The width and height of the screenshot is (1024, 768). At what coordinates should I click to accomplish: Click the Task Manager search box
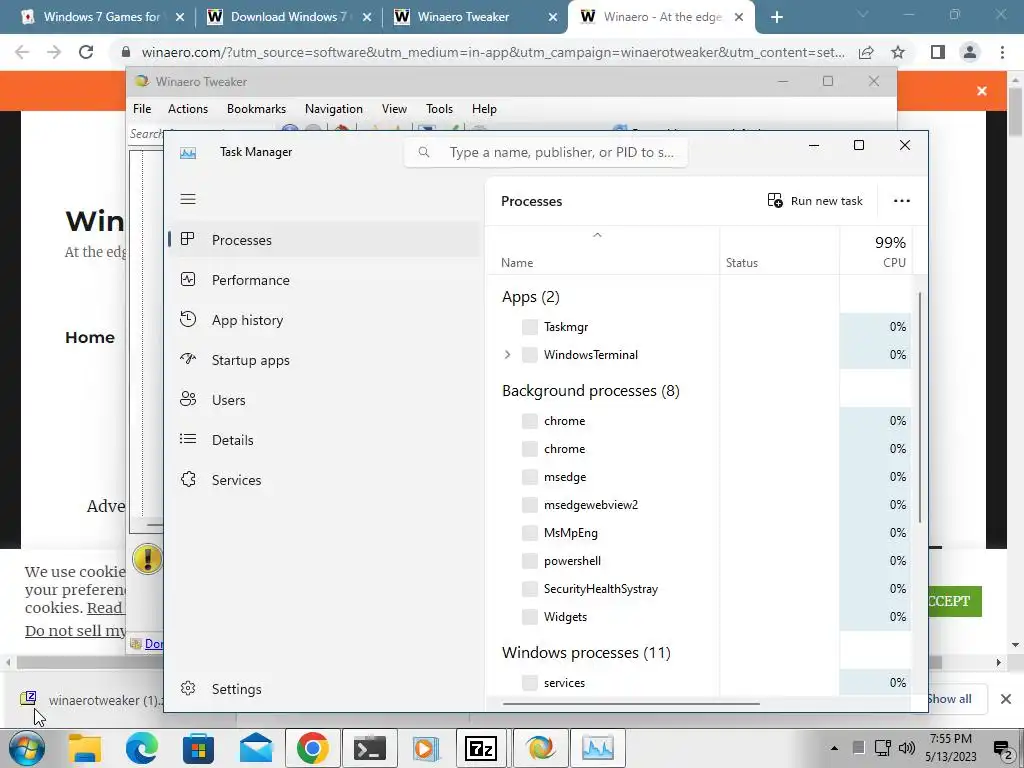546,152
